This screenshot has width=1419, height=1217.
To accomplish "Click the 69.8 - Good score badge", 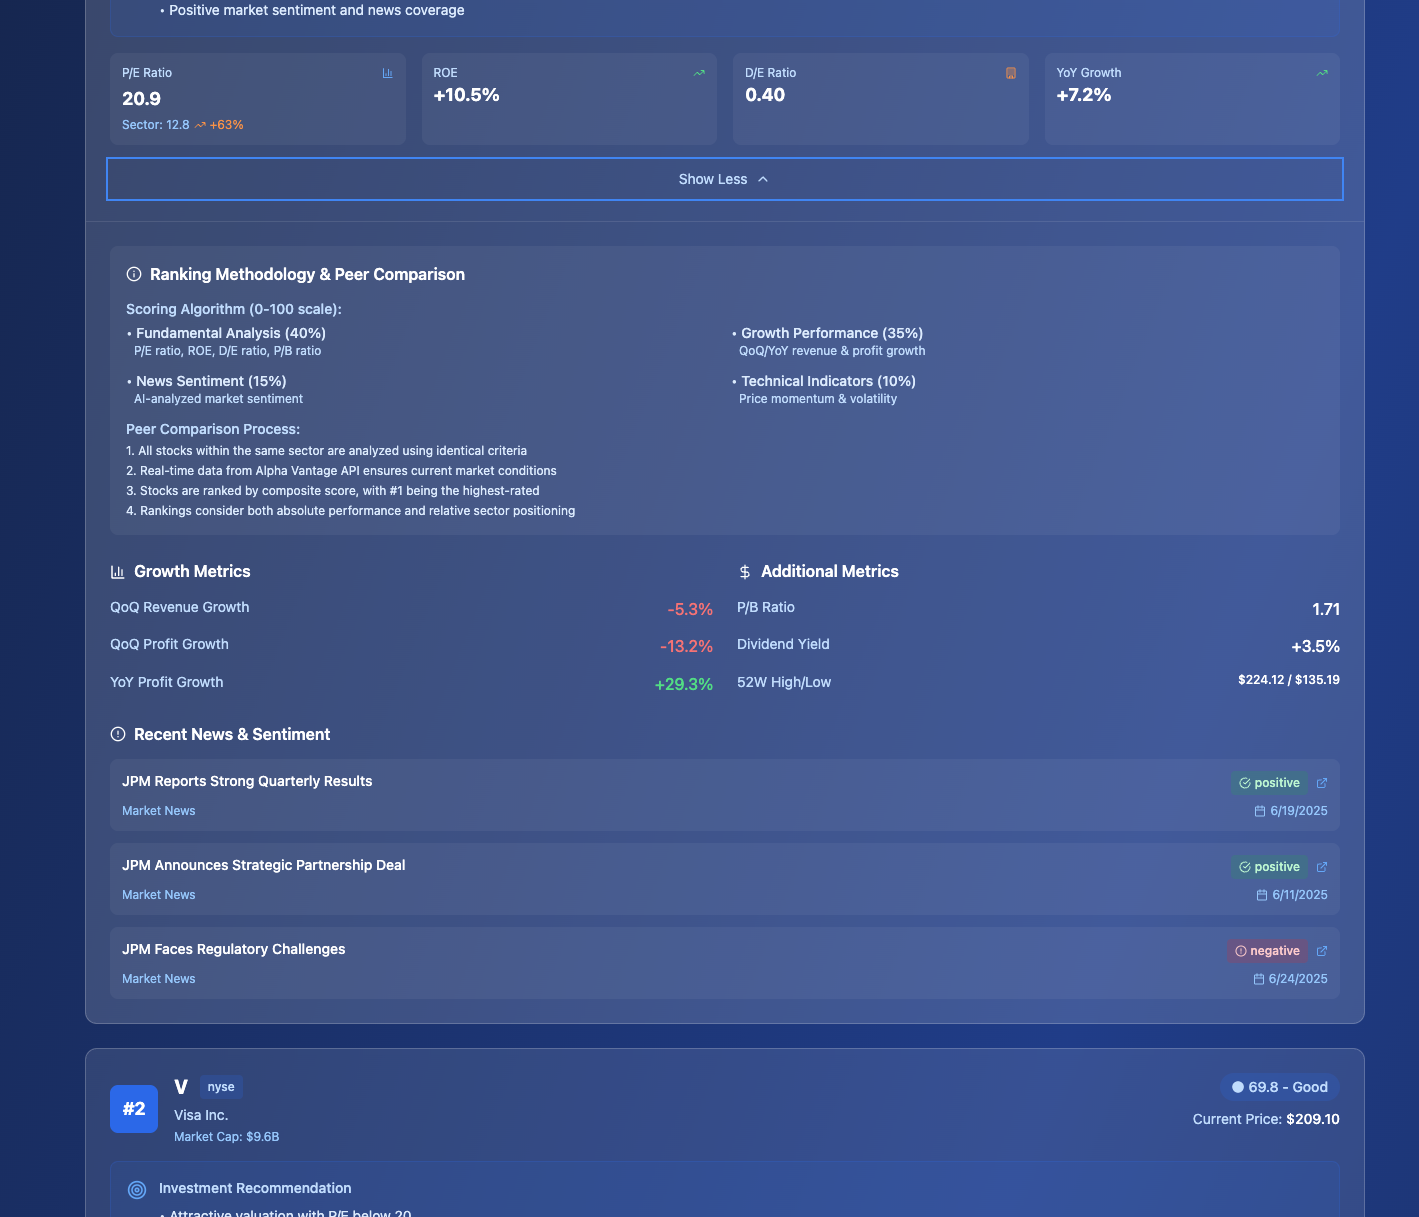I will (1280, 1087).
